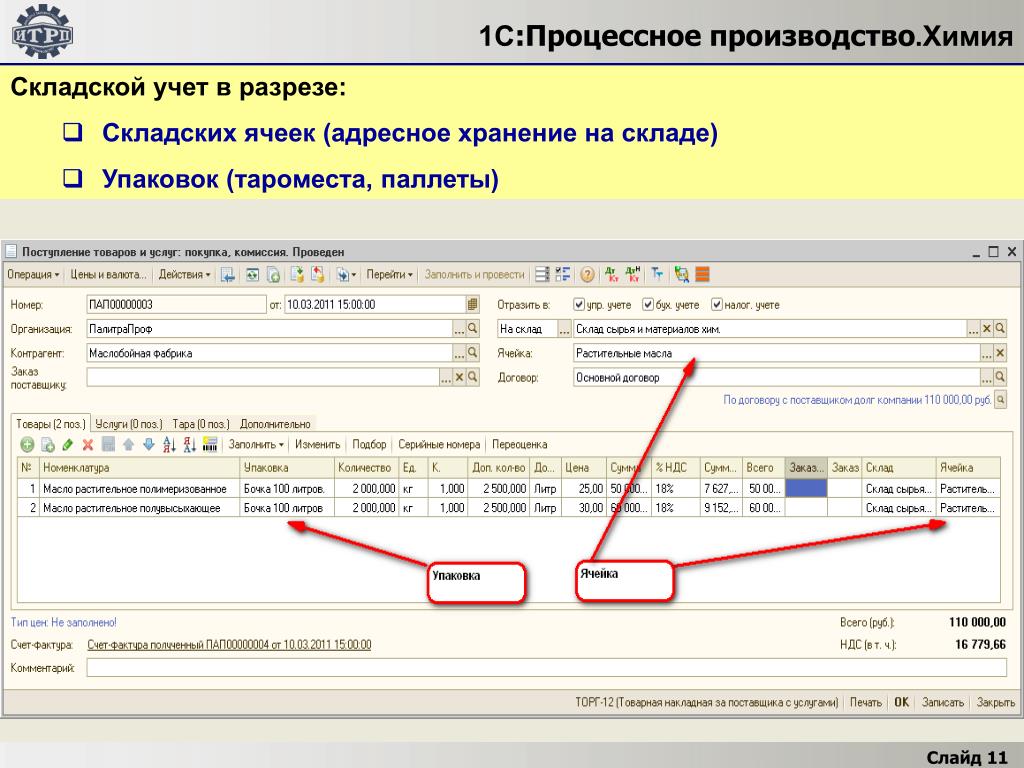
Task: Switch to the Товары (2 поз.) tab
Action: click(51, 424)
